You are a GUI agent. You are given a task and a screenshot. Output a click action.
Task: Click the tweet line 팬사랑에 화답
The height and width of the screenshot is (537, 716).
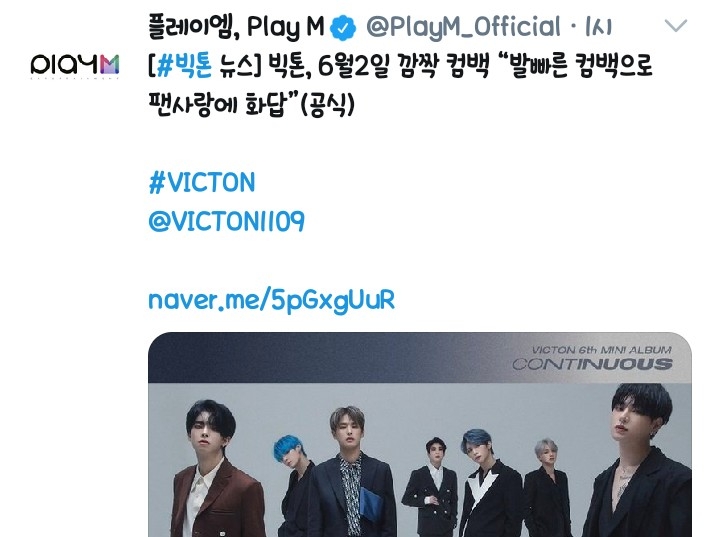(x=217, y=105)
